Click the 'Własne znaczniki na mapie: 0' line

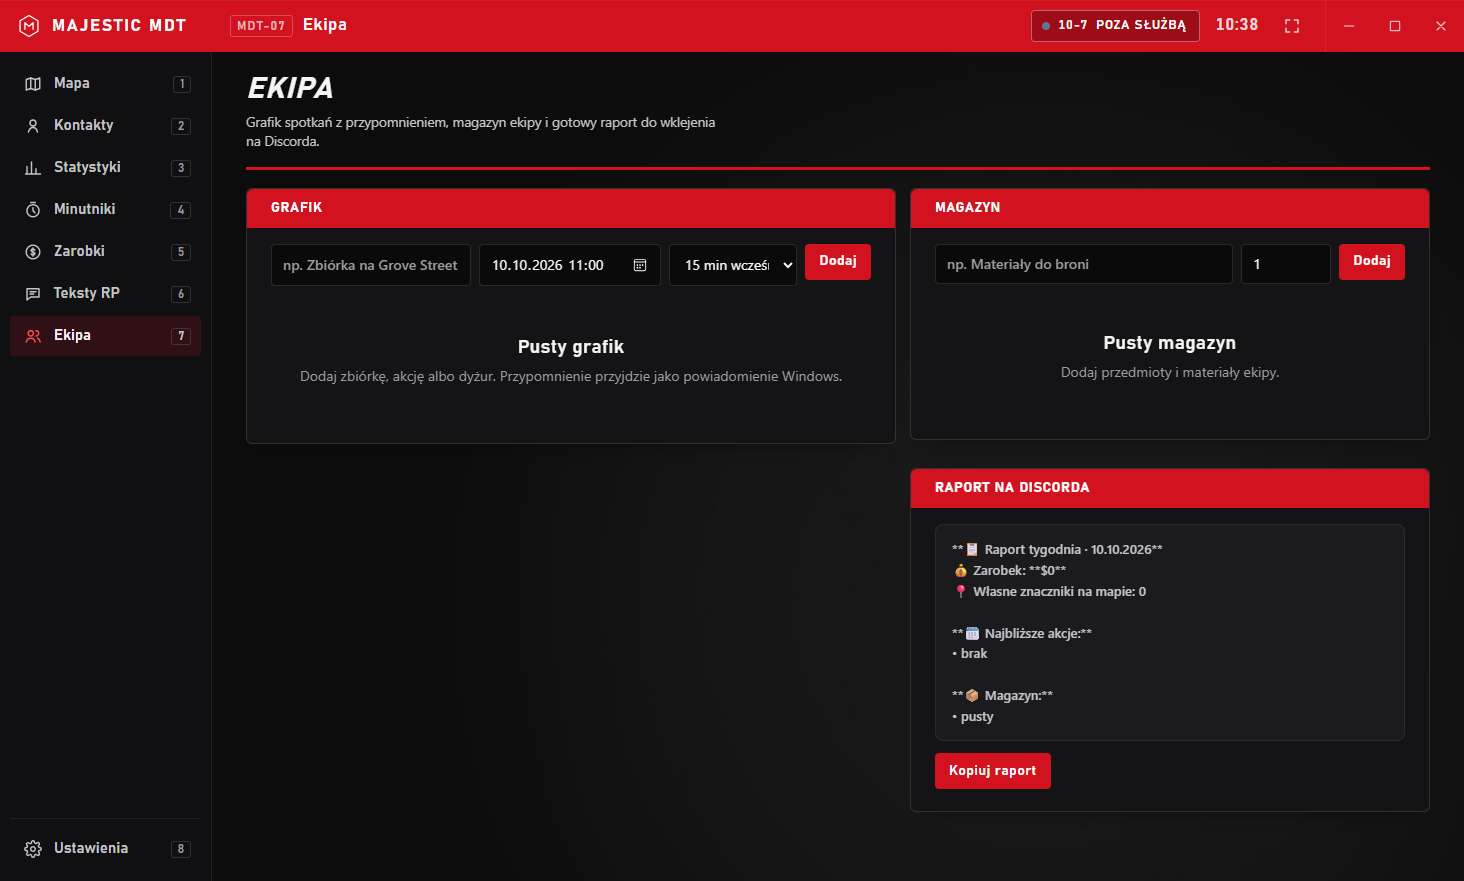pyautogui.click(x=1049, y=592)
